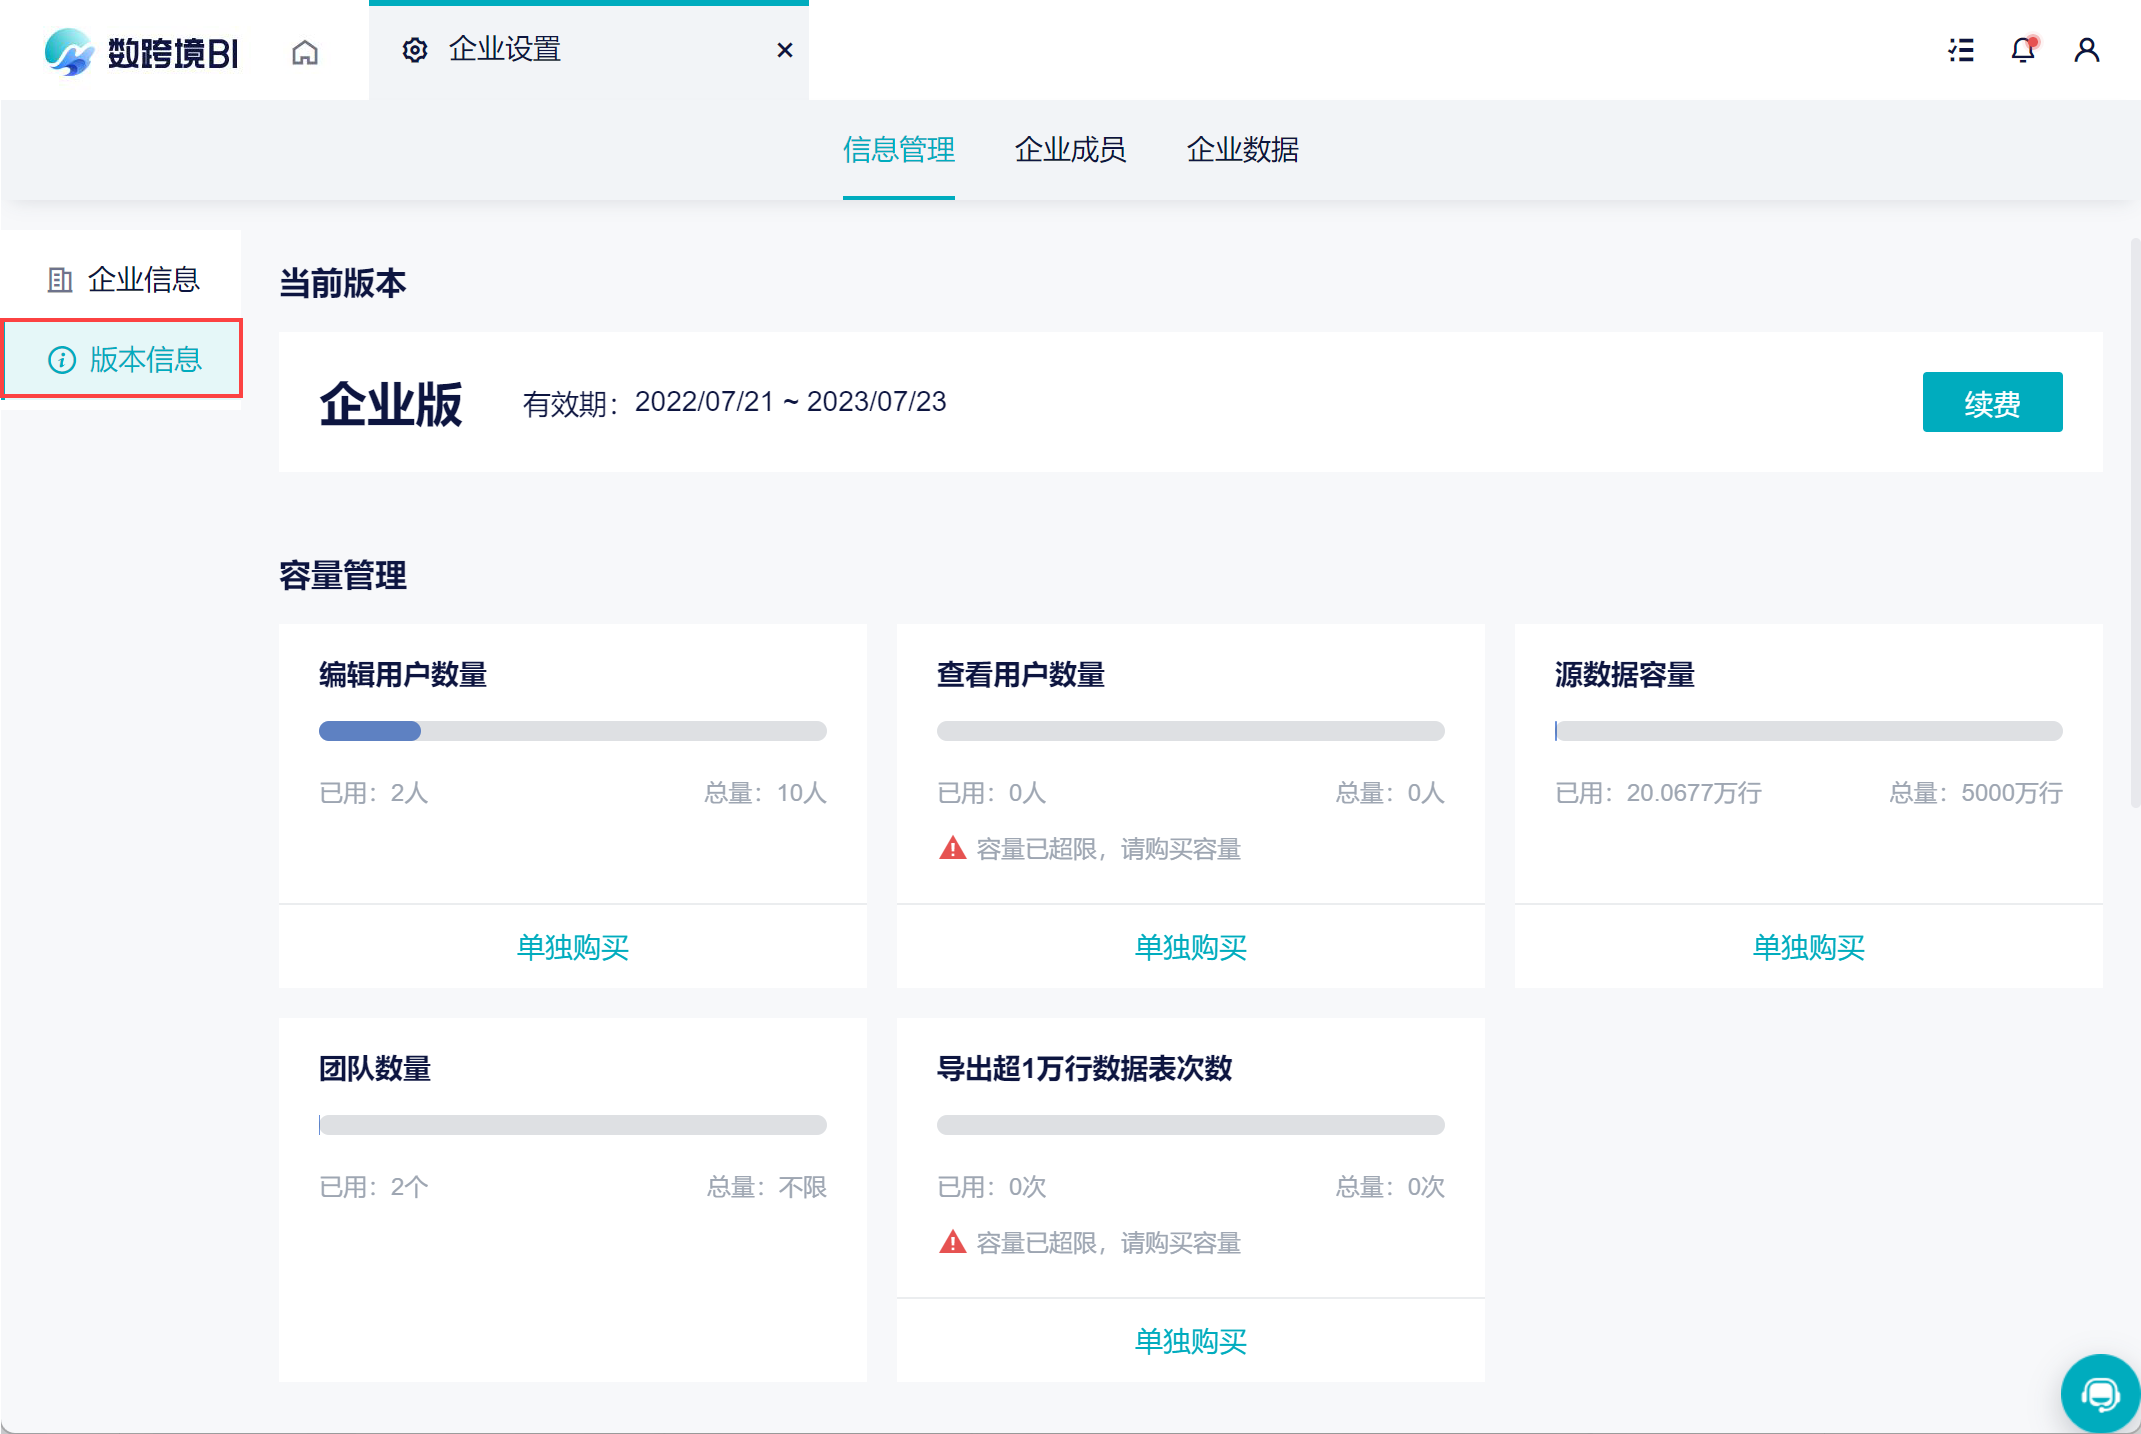Switch to the 企业数据 tab
Image resolution: width=2141 pixels, height=1434 pixels.
pyautogui.click(x=1242, y=150)
